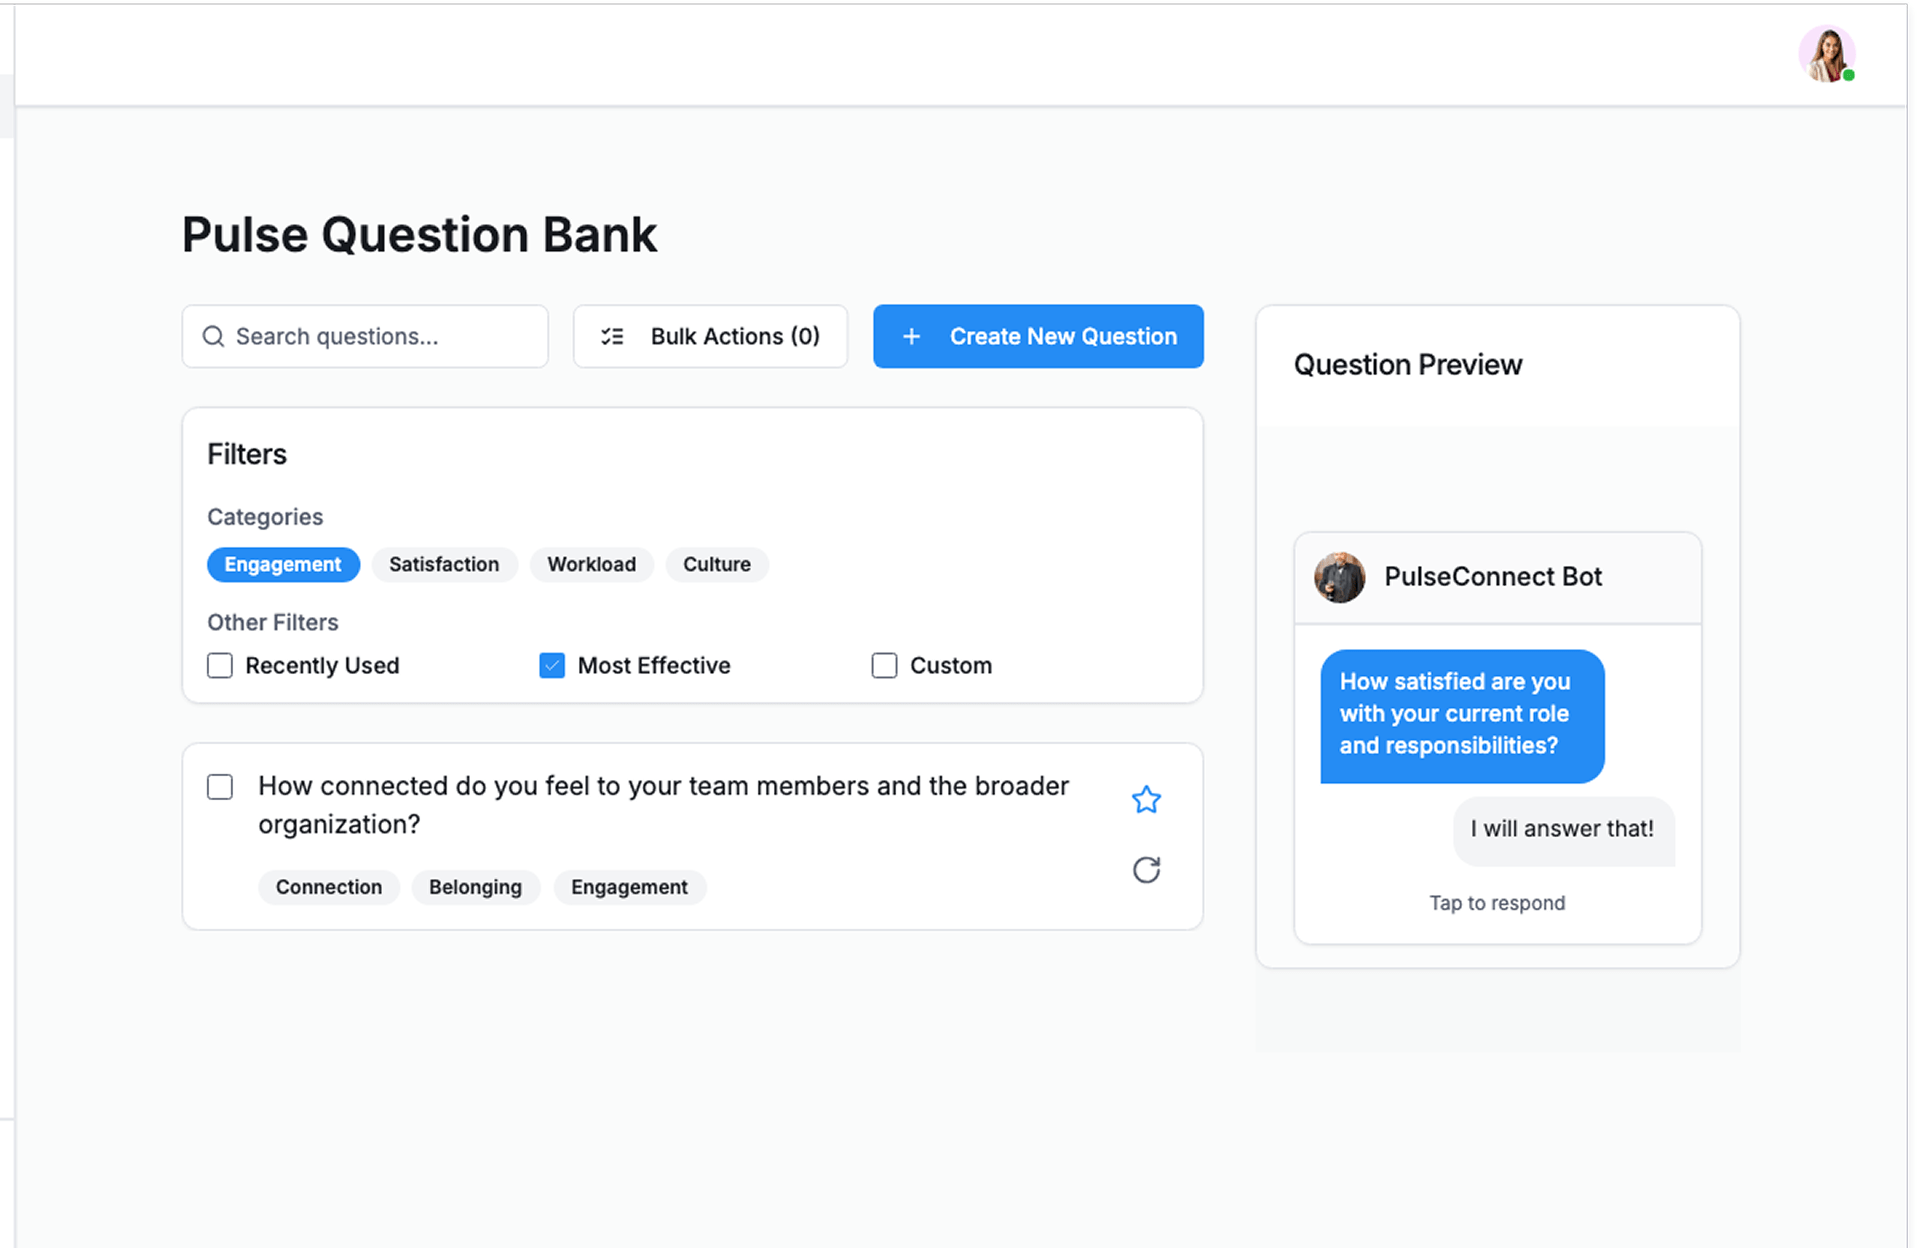Choose the Culture category chip
The height and width of the screenshot is (1248, 1920).
tap(716, 565)
